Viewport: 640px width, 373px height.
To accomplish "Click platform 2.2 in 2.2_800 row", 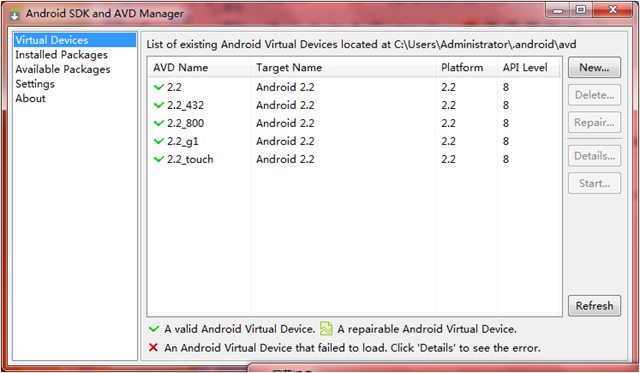I will coord(448,123).
